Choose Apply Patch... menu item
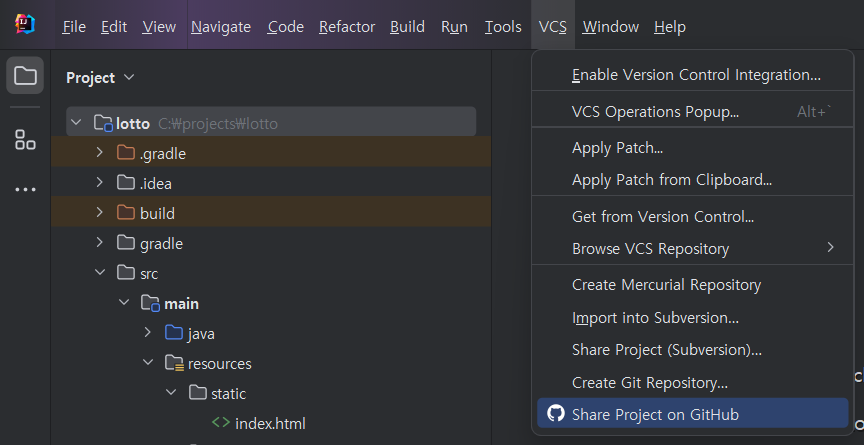The height and width of the screenshot is (445, 864). coord(693,148)
